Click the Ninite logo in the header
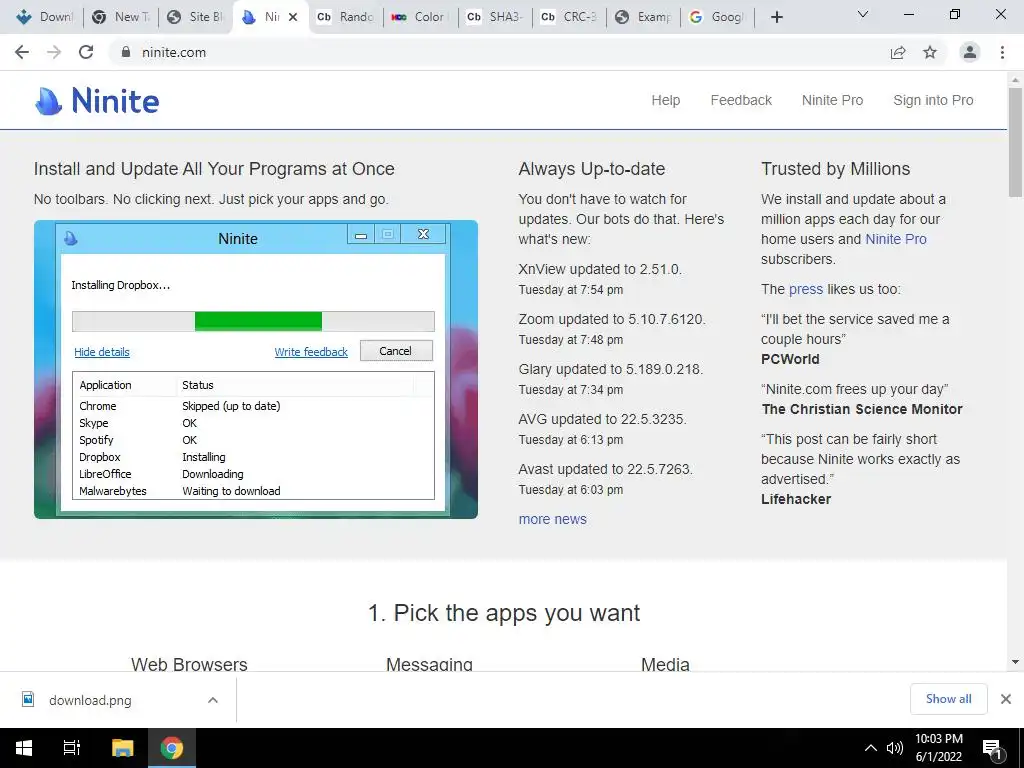1024x768 pixels. coord(97,101)
